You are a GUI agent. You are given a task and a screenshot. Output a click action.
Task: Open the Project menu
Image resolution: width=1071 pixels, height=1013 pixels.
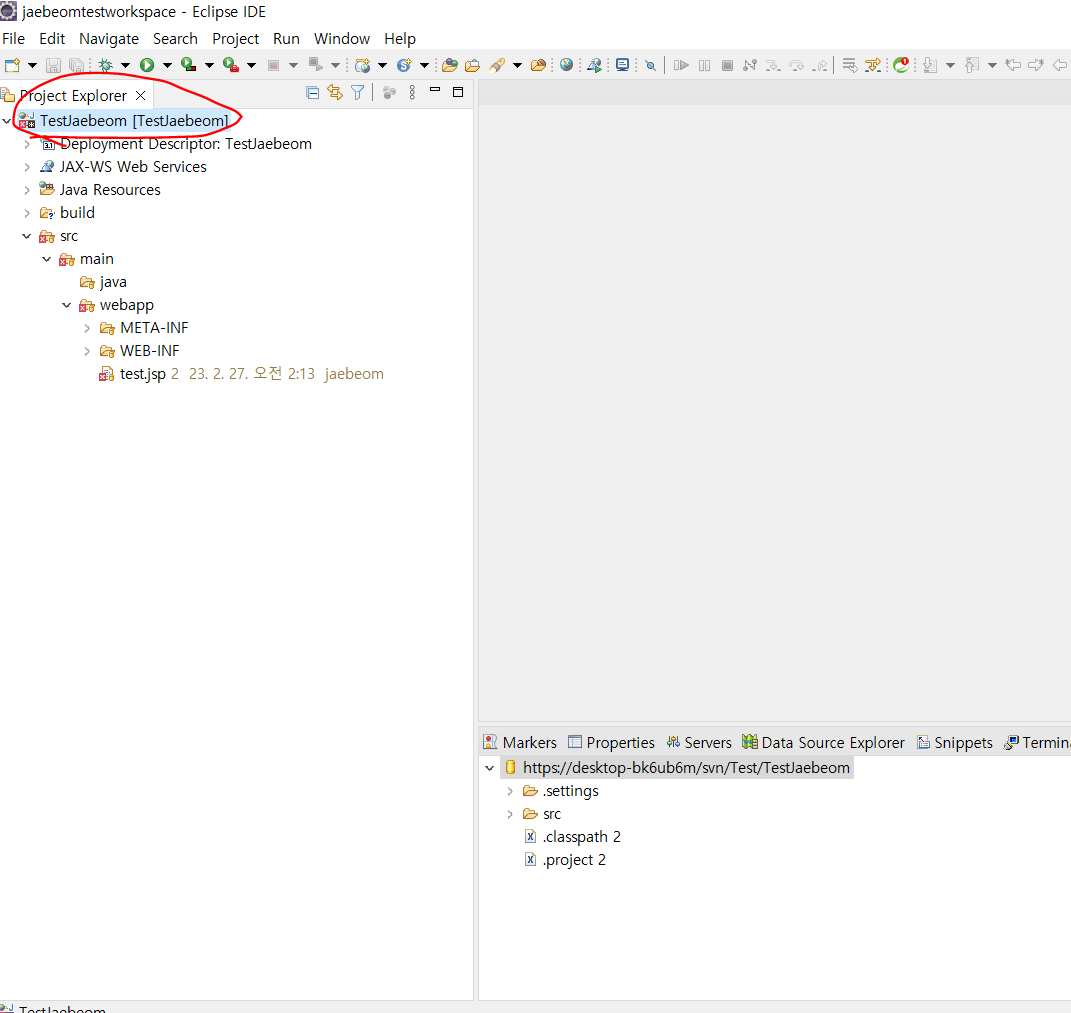click(235, 39)
